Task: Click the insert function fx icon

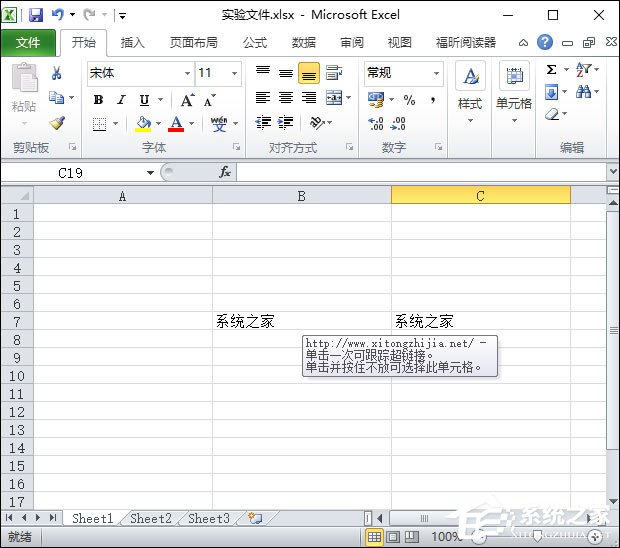Action: 225,172
